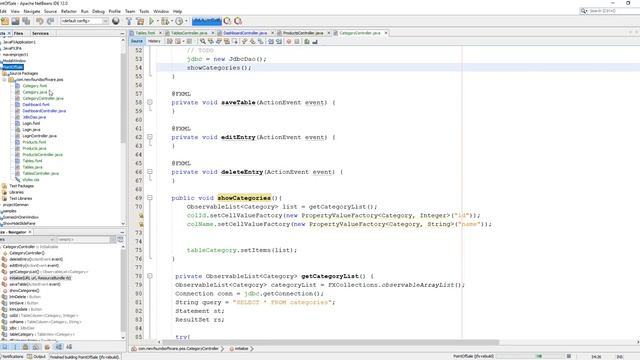Open the Refactor menu
The width and height of the screenshot is (640, 360).
click(x=69, y=11)
